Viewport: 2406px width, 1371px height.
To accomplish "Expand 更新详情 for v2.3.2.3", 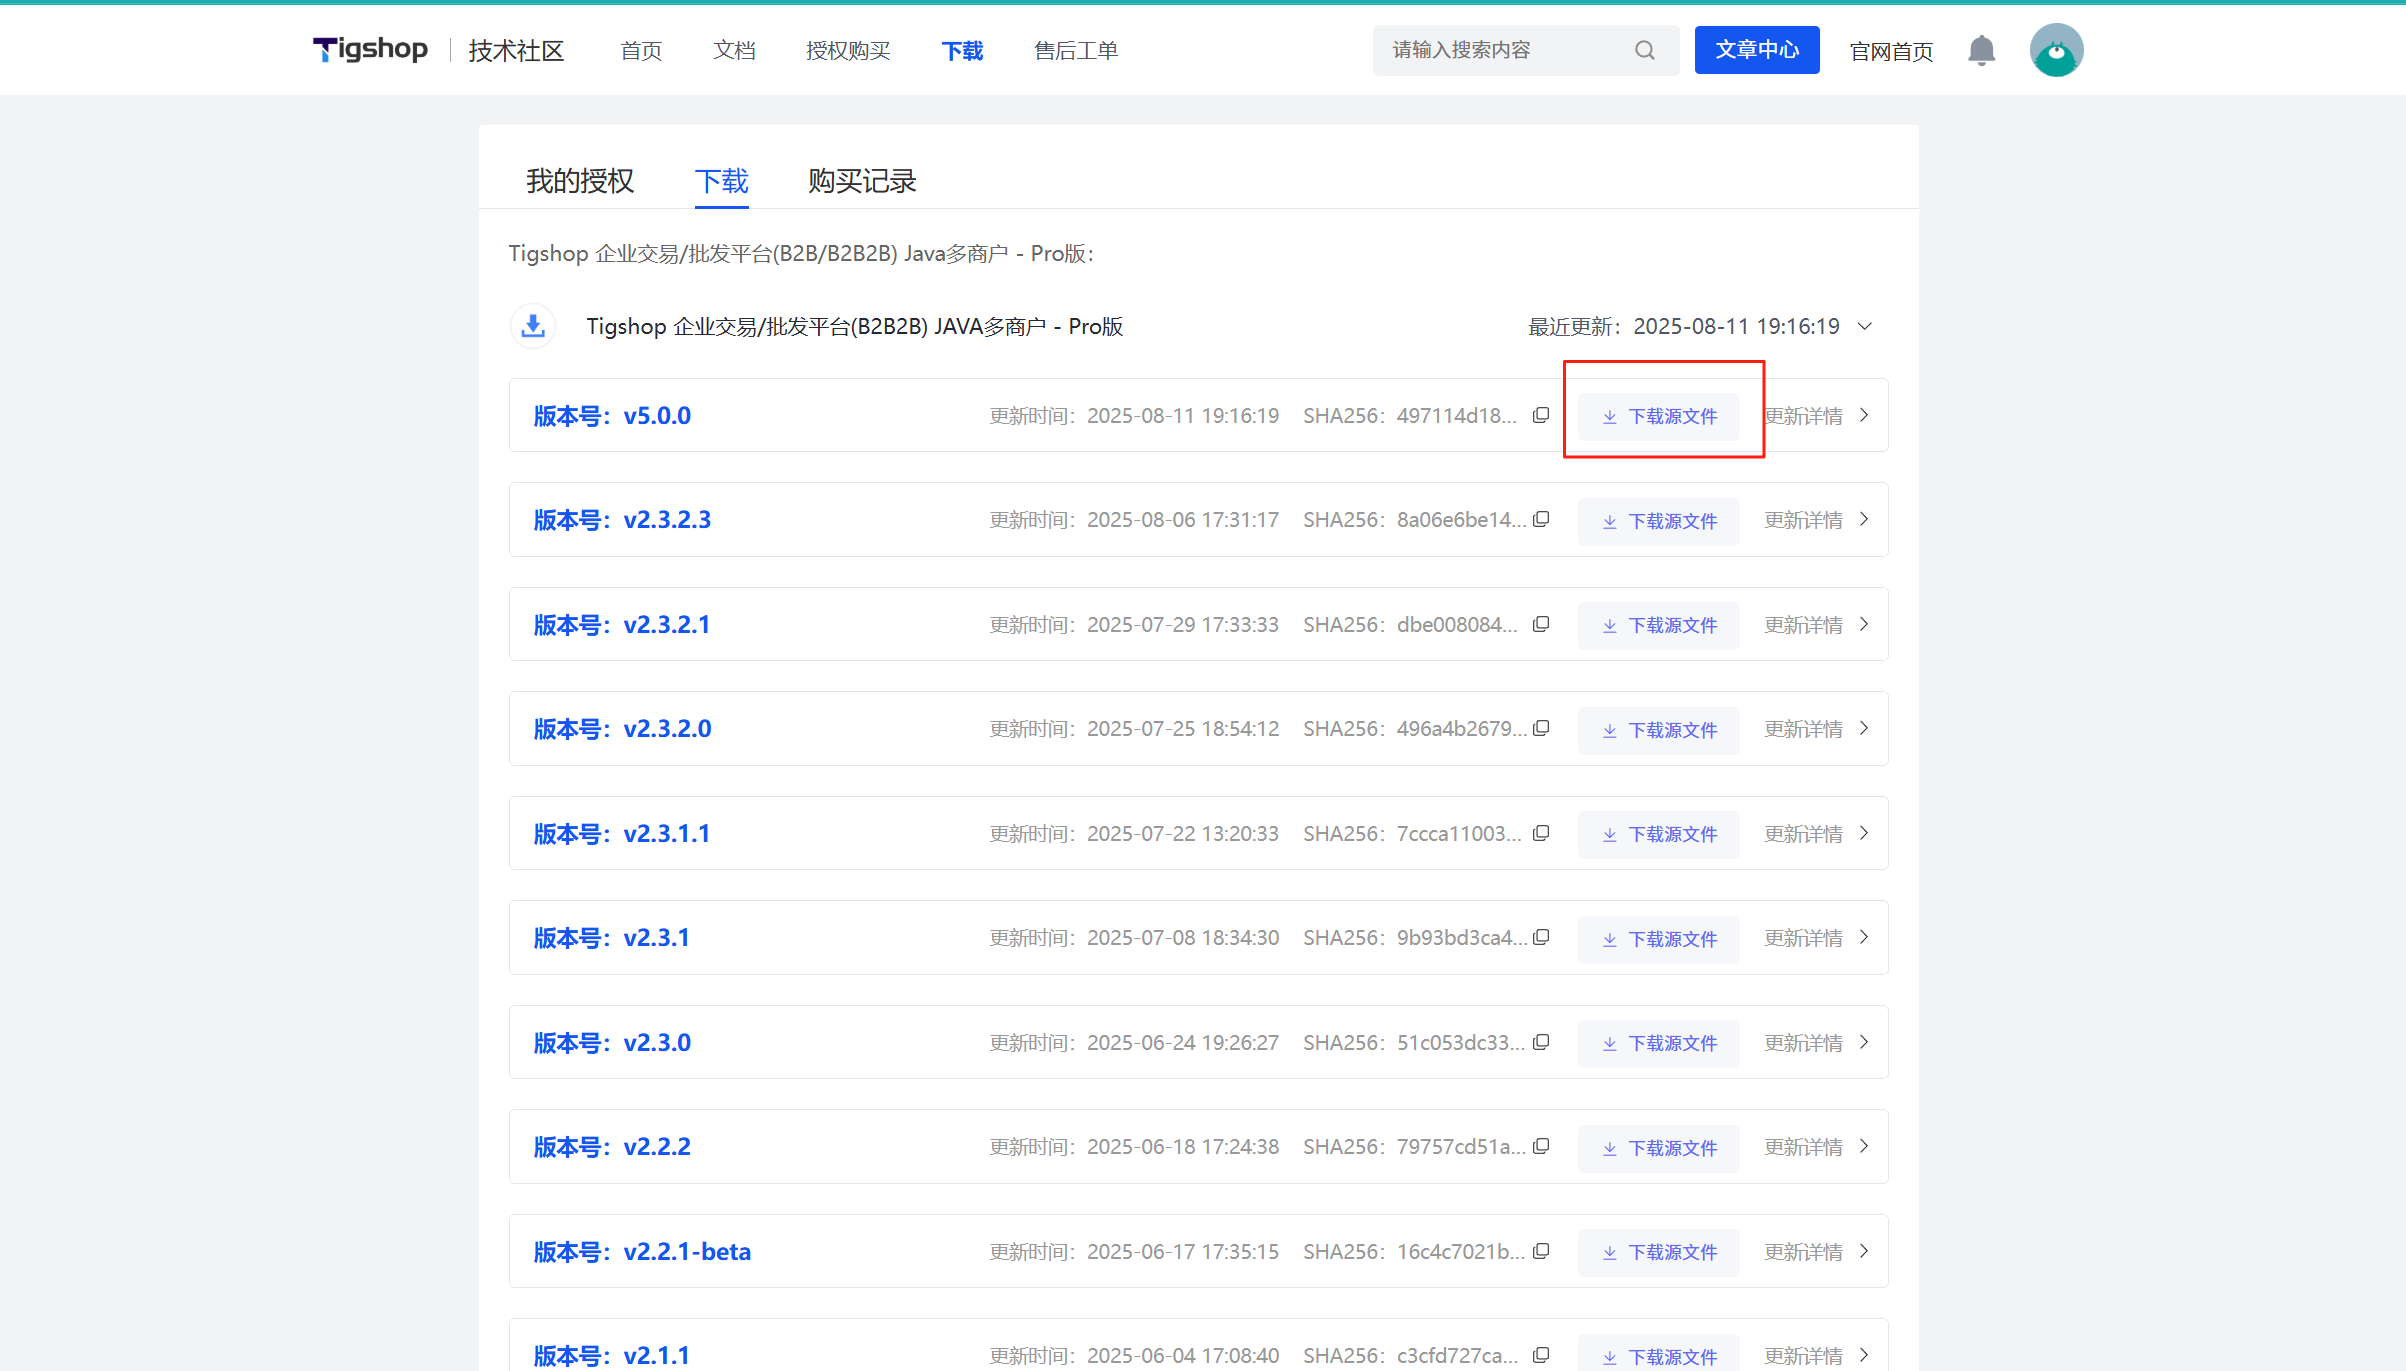I will point(1817,519).
